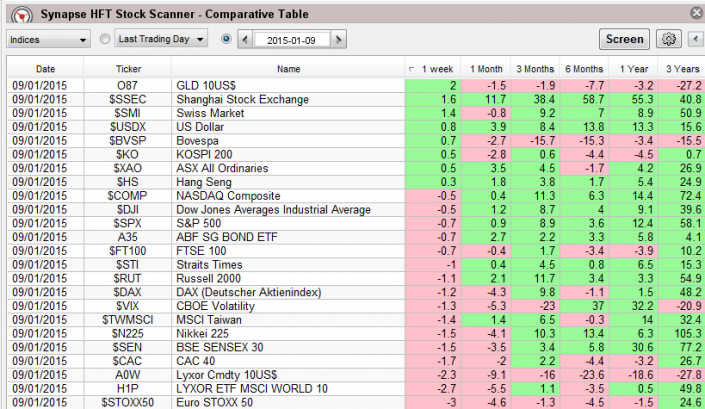Sort table by 1 Month column
The image size is (705, 409).
tap(485, 69)
